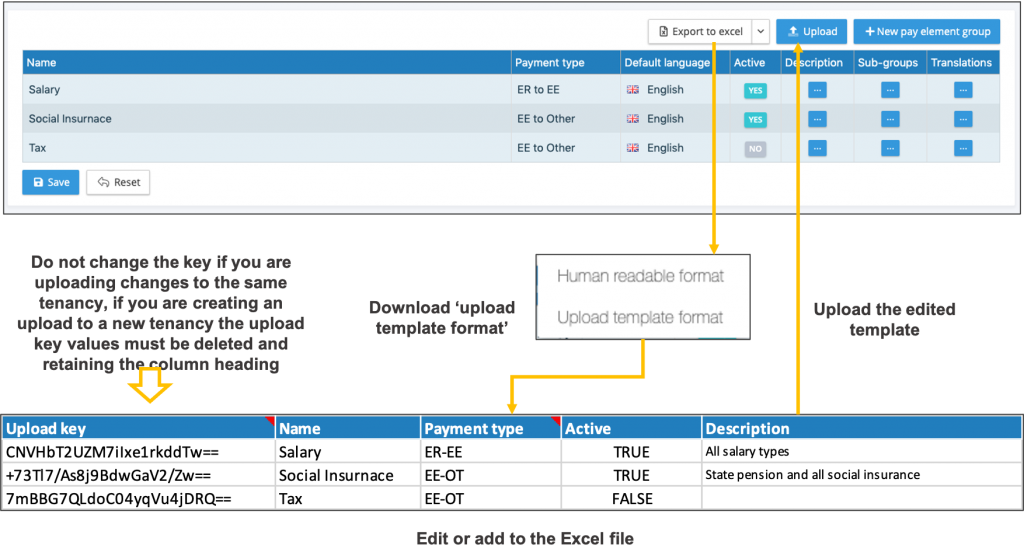Open Sub-groups ellipsis for Tax row
This screenshot has width=1024, height=559.
(889, 148)
